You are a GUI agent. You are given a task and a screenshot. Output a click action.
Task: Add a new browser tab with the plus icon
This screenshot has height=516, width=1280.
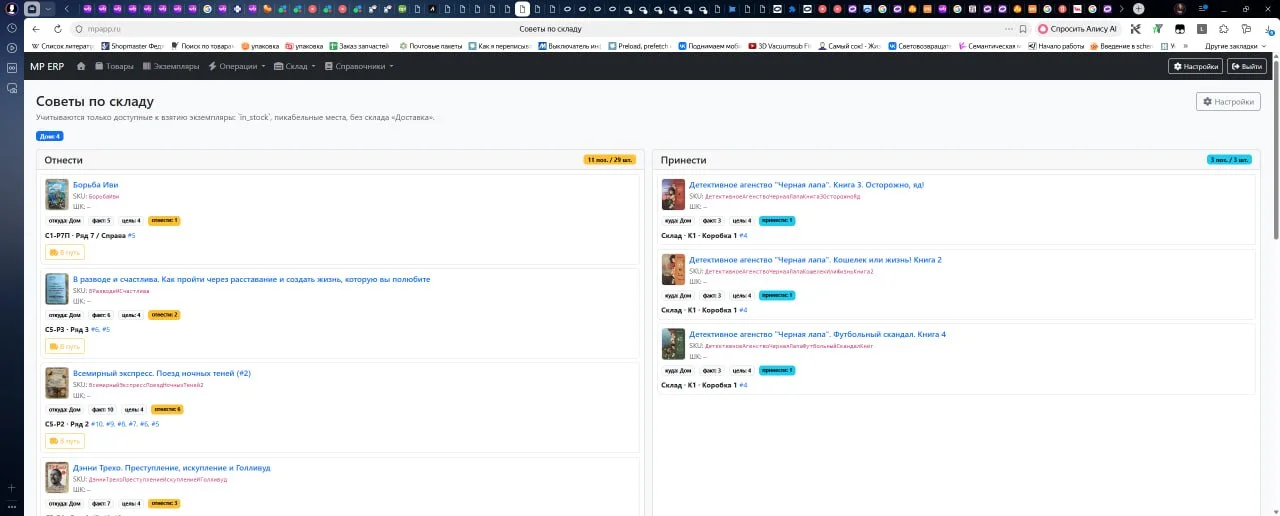tap(1138, 9)
